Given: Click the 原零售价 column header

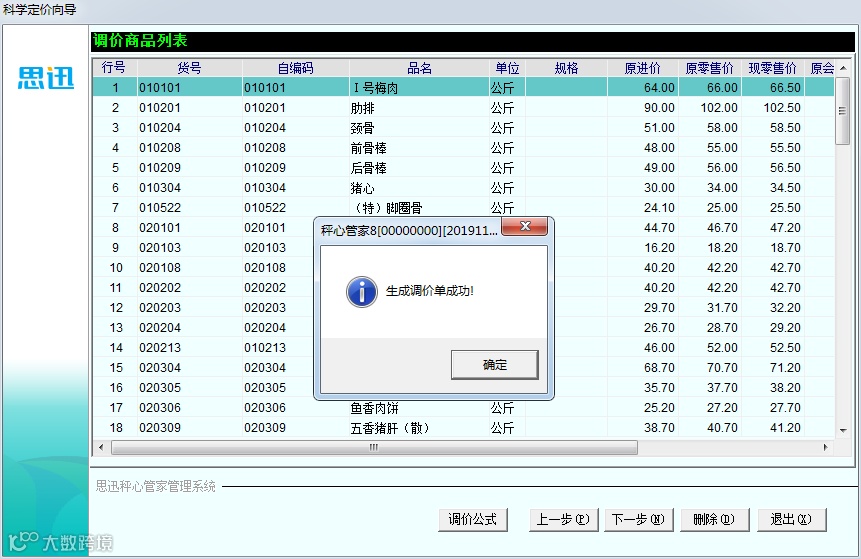Looking at the screenshot, I should [709, 68].
